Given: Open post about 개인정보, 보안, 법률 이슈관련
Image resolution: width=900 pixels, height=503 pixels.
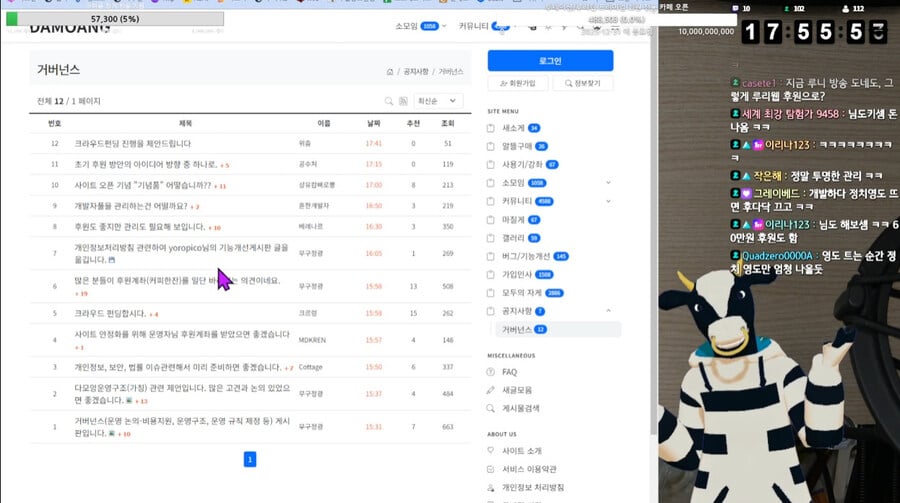Looking at the screenshot, I should (x=178, y=367).
